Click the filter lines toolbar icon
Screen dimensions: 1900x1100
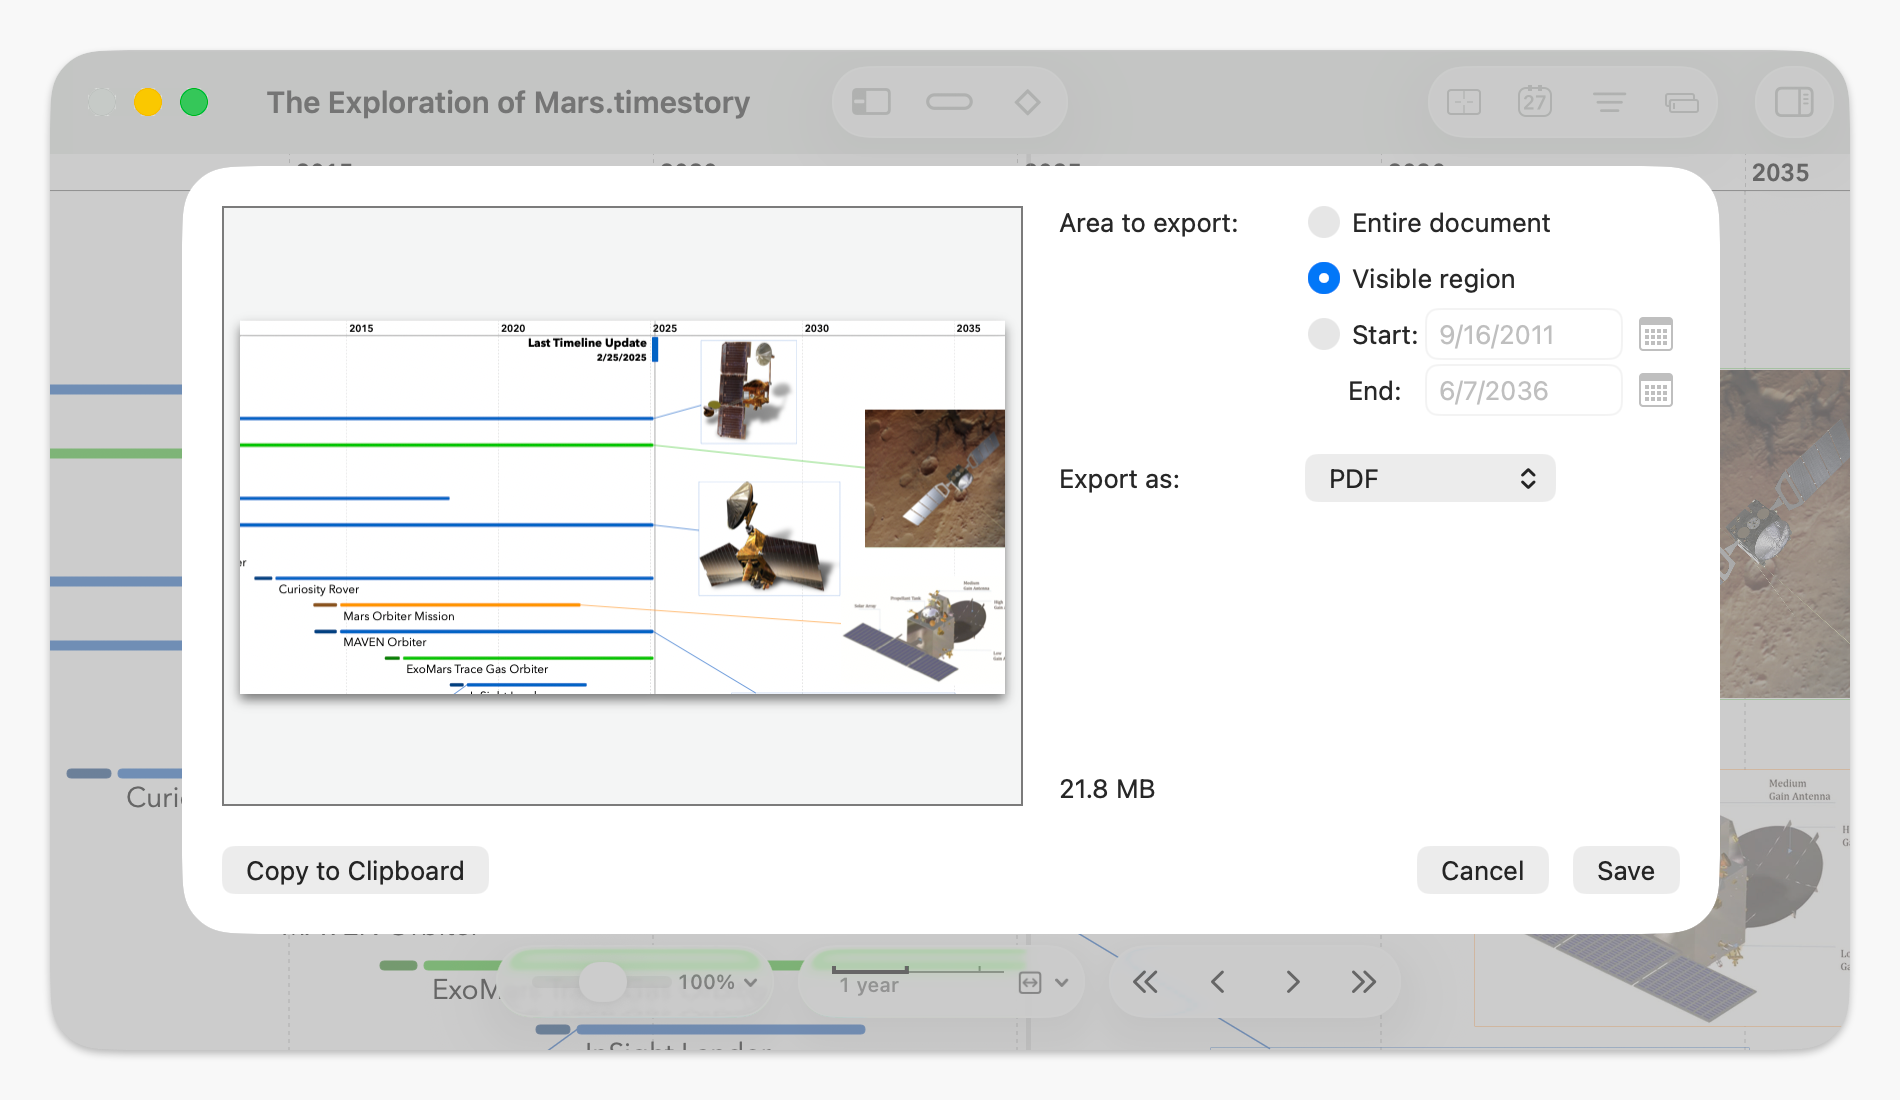click(x=1608, y=101)
